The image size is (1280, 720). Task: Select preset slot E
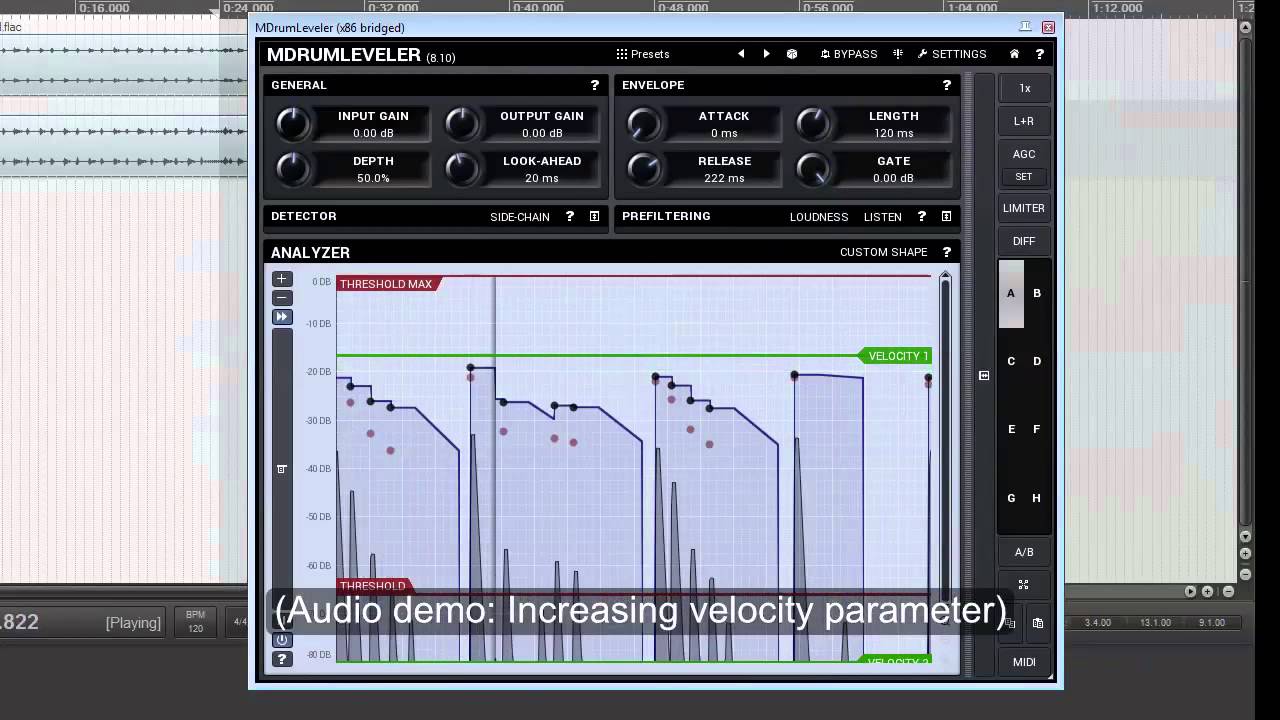click(1011, 429)
